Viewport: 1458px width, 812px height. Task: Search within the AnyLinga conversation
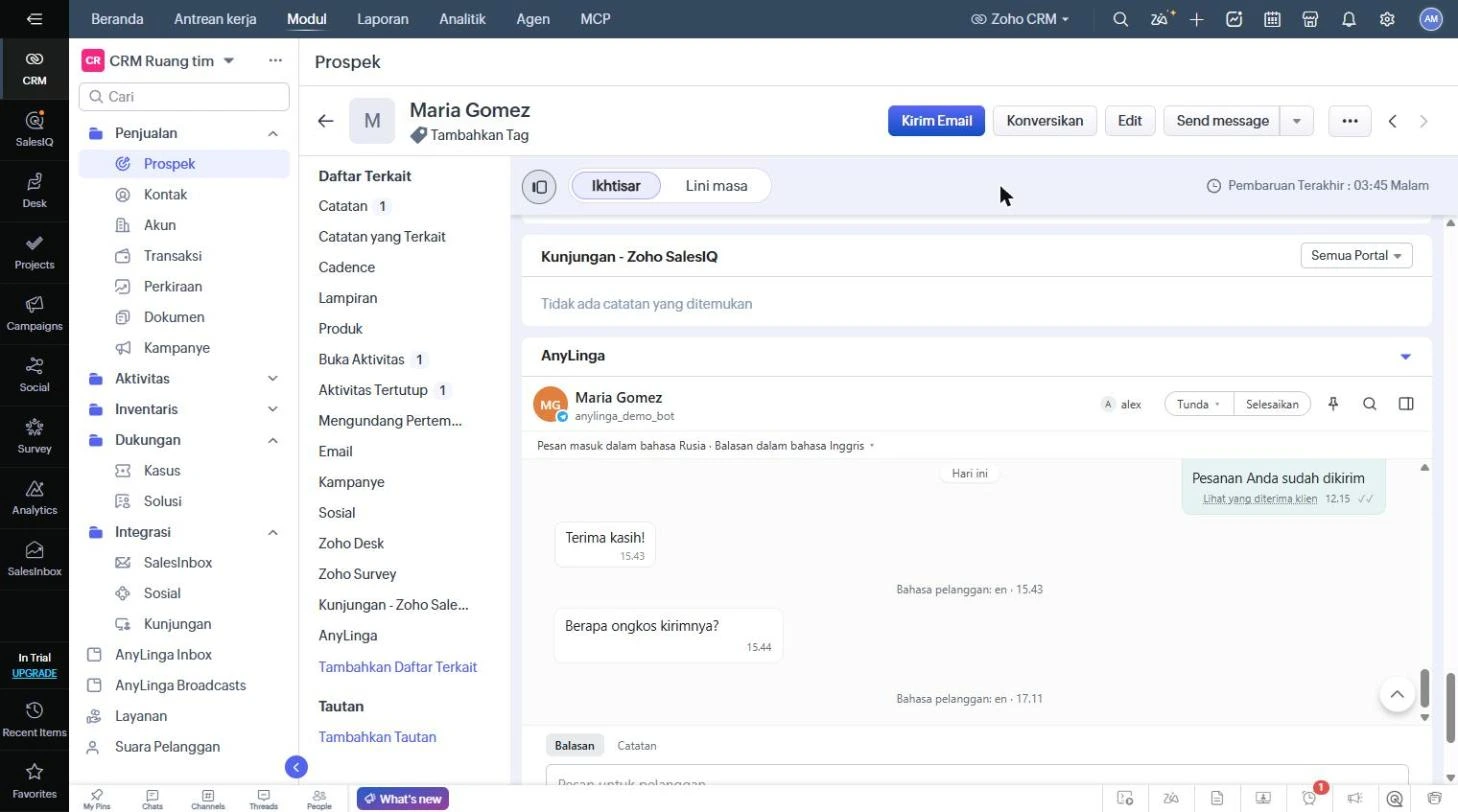pos(1370,404)
